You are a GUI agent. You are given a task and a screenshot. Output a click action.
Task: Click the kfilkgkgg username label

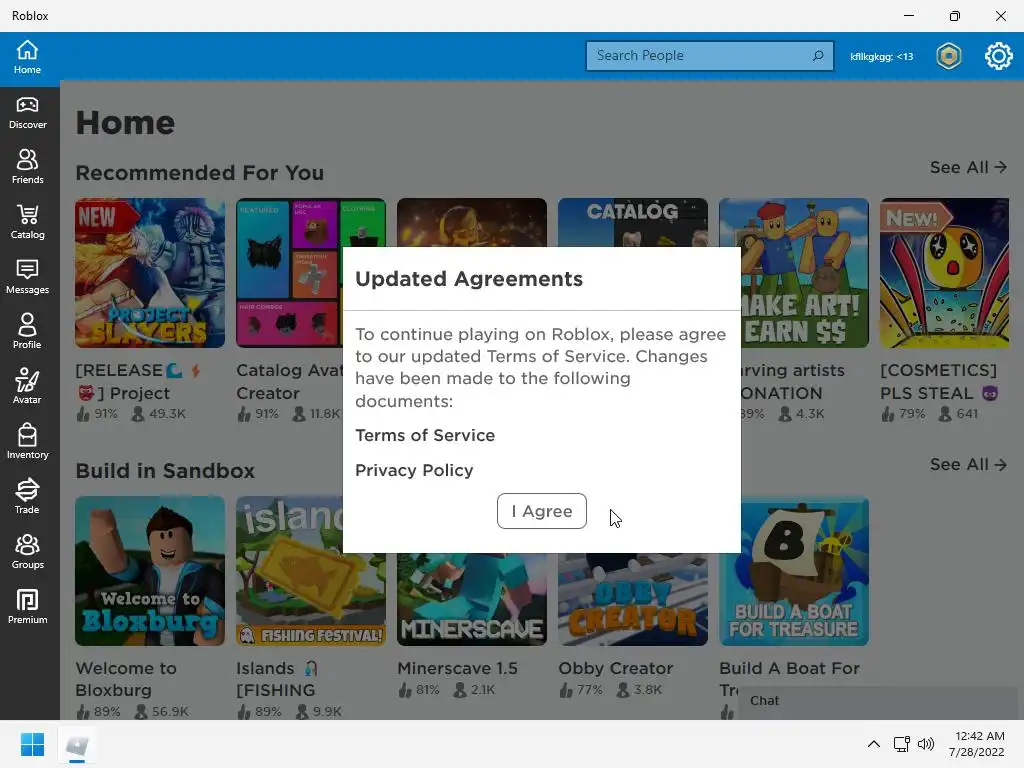882,57
